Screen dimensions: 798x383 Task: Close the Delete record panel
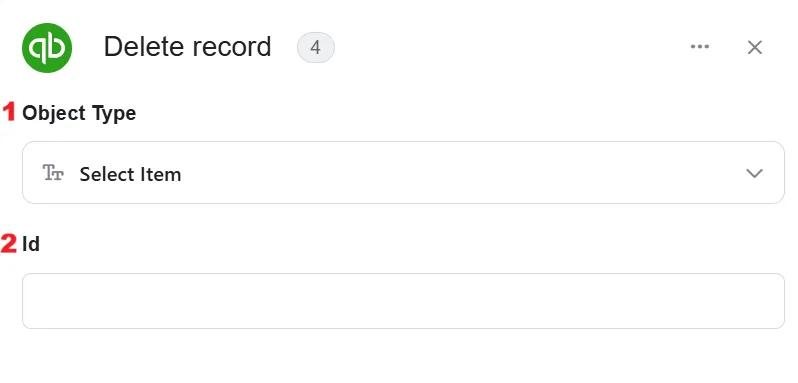(x=755, y=47)
